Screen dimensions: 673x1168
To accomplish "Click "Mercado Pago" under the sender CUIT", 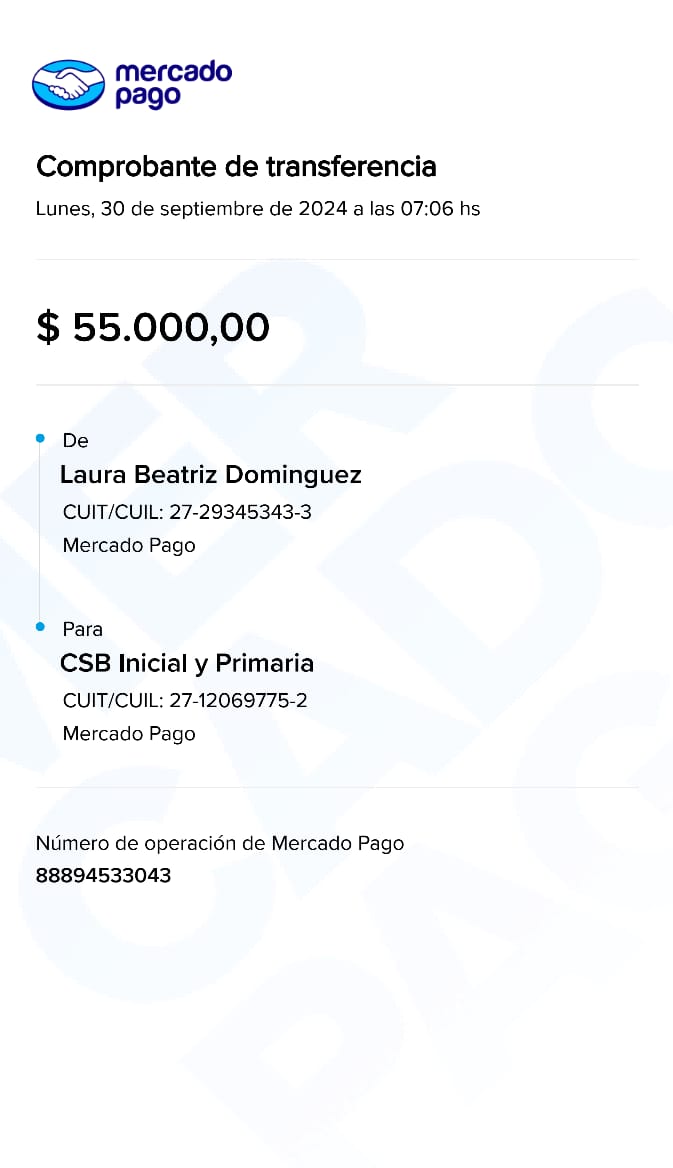I will point(129,546).
